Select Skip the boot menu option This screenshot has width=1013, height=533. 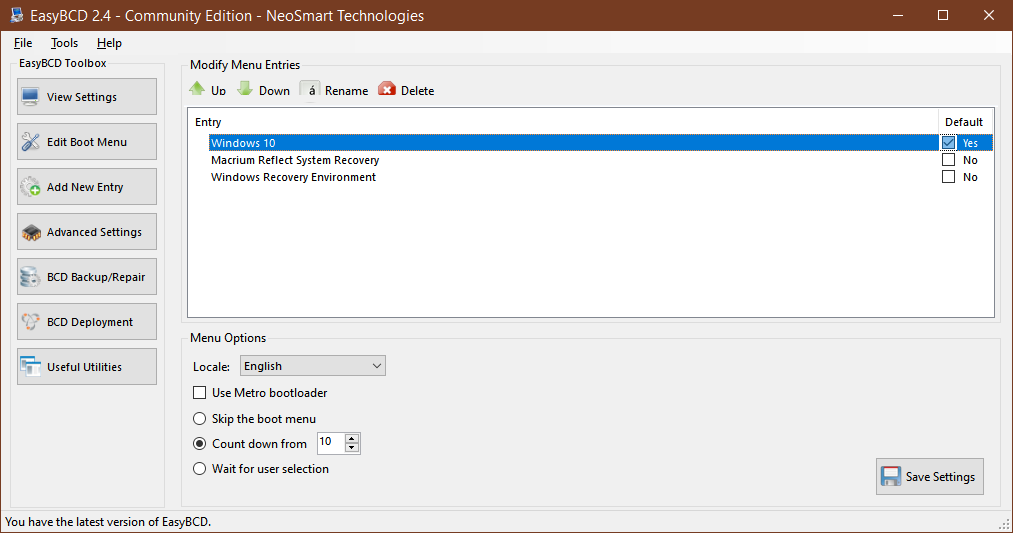click(x=200, y=419)
